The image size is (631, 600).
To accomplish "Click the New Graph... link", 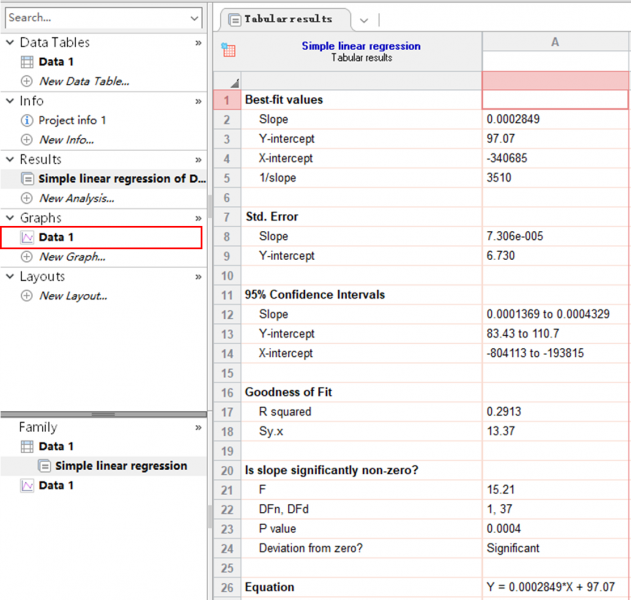I will 72,257.
